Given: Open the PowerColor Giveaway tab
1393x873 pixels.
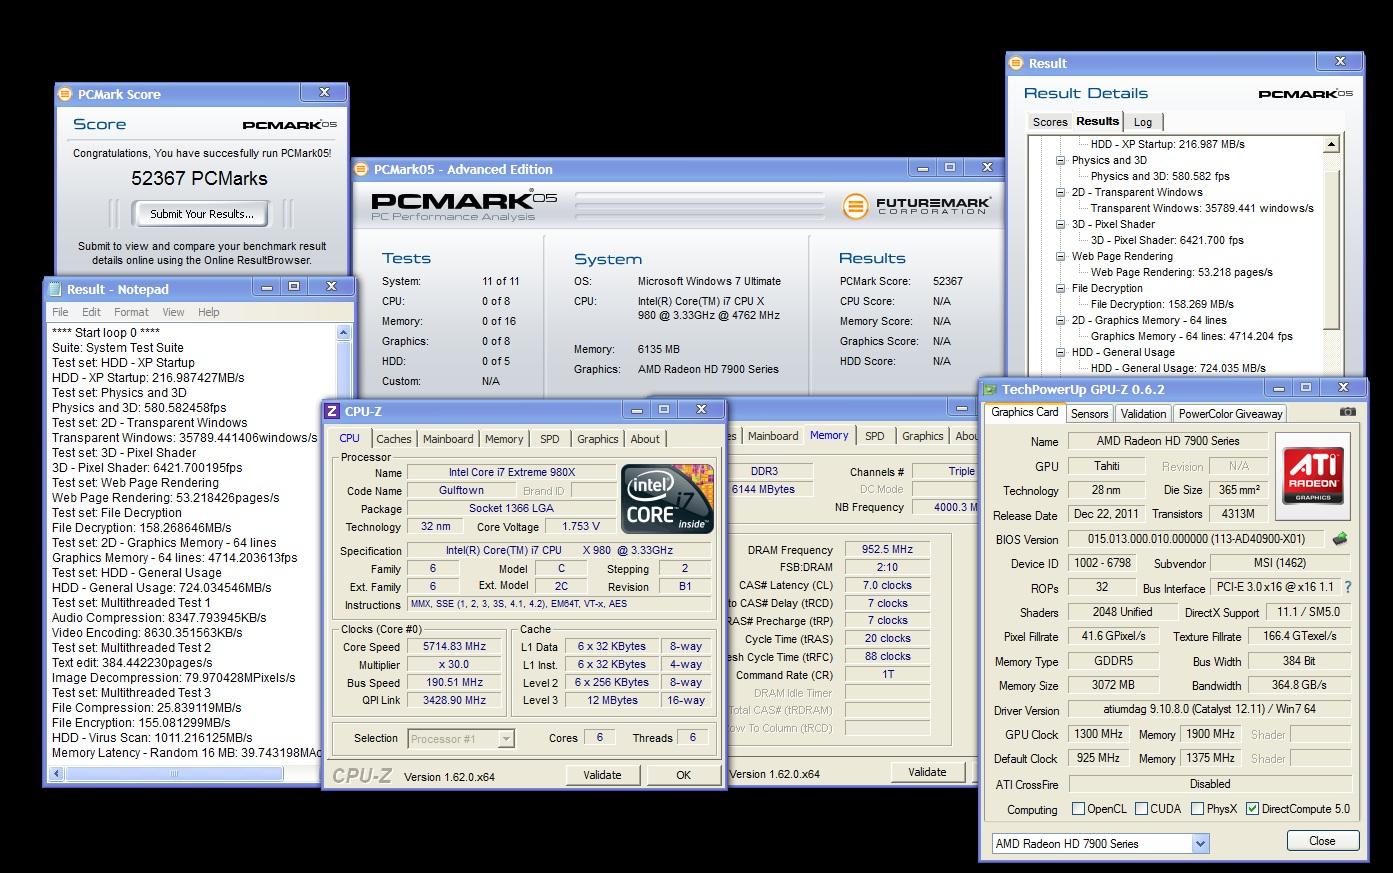Looking at the screenshot, I should [x=1230, y=414].
